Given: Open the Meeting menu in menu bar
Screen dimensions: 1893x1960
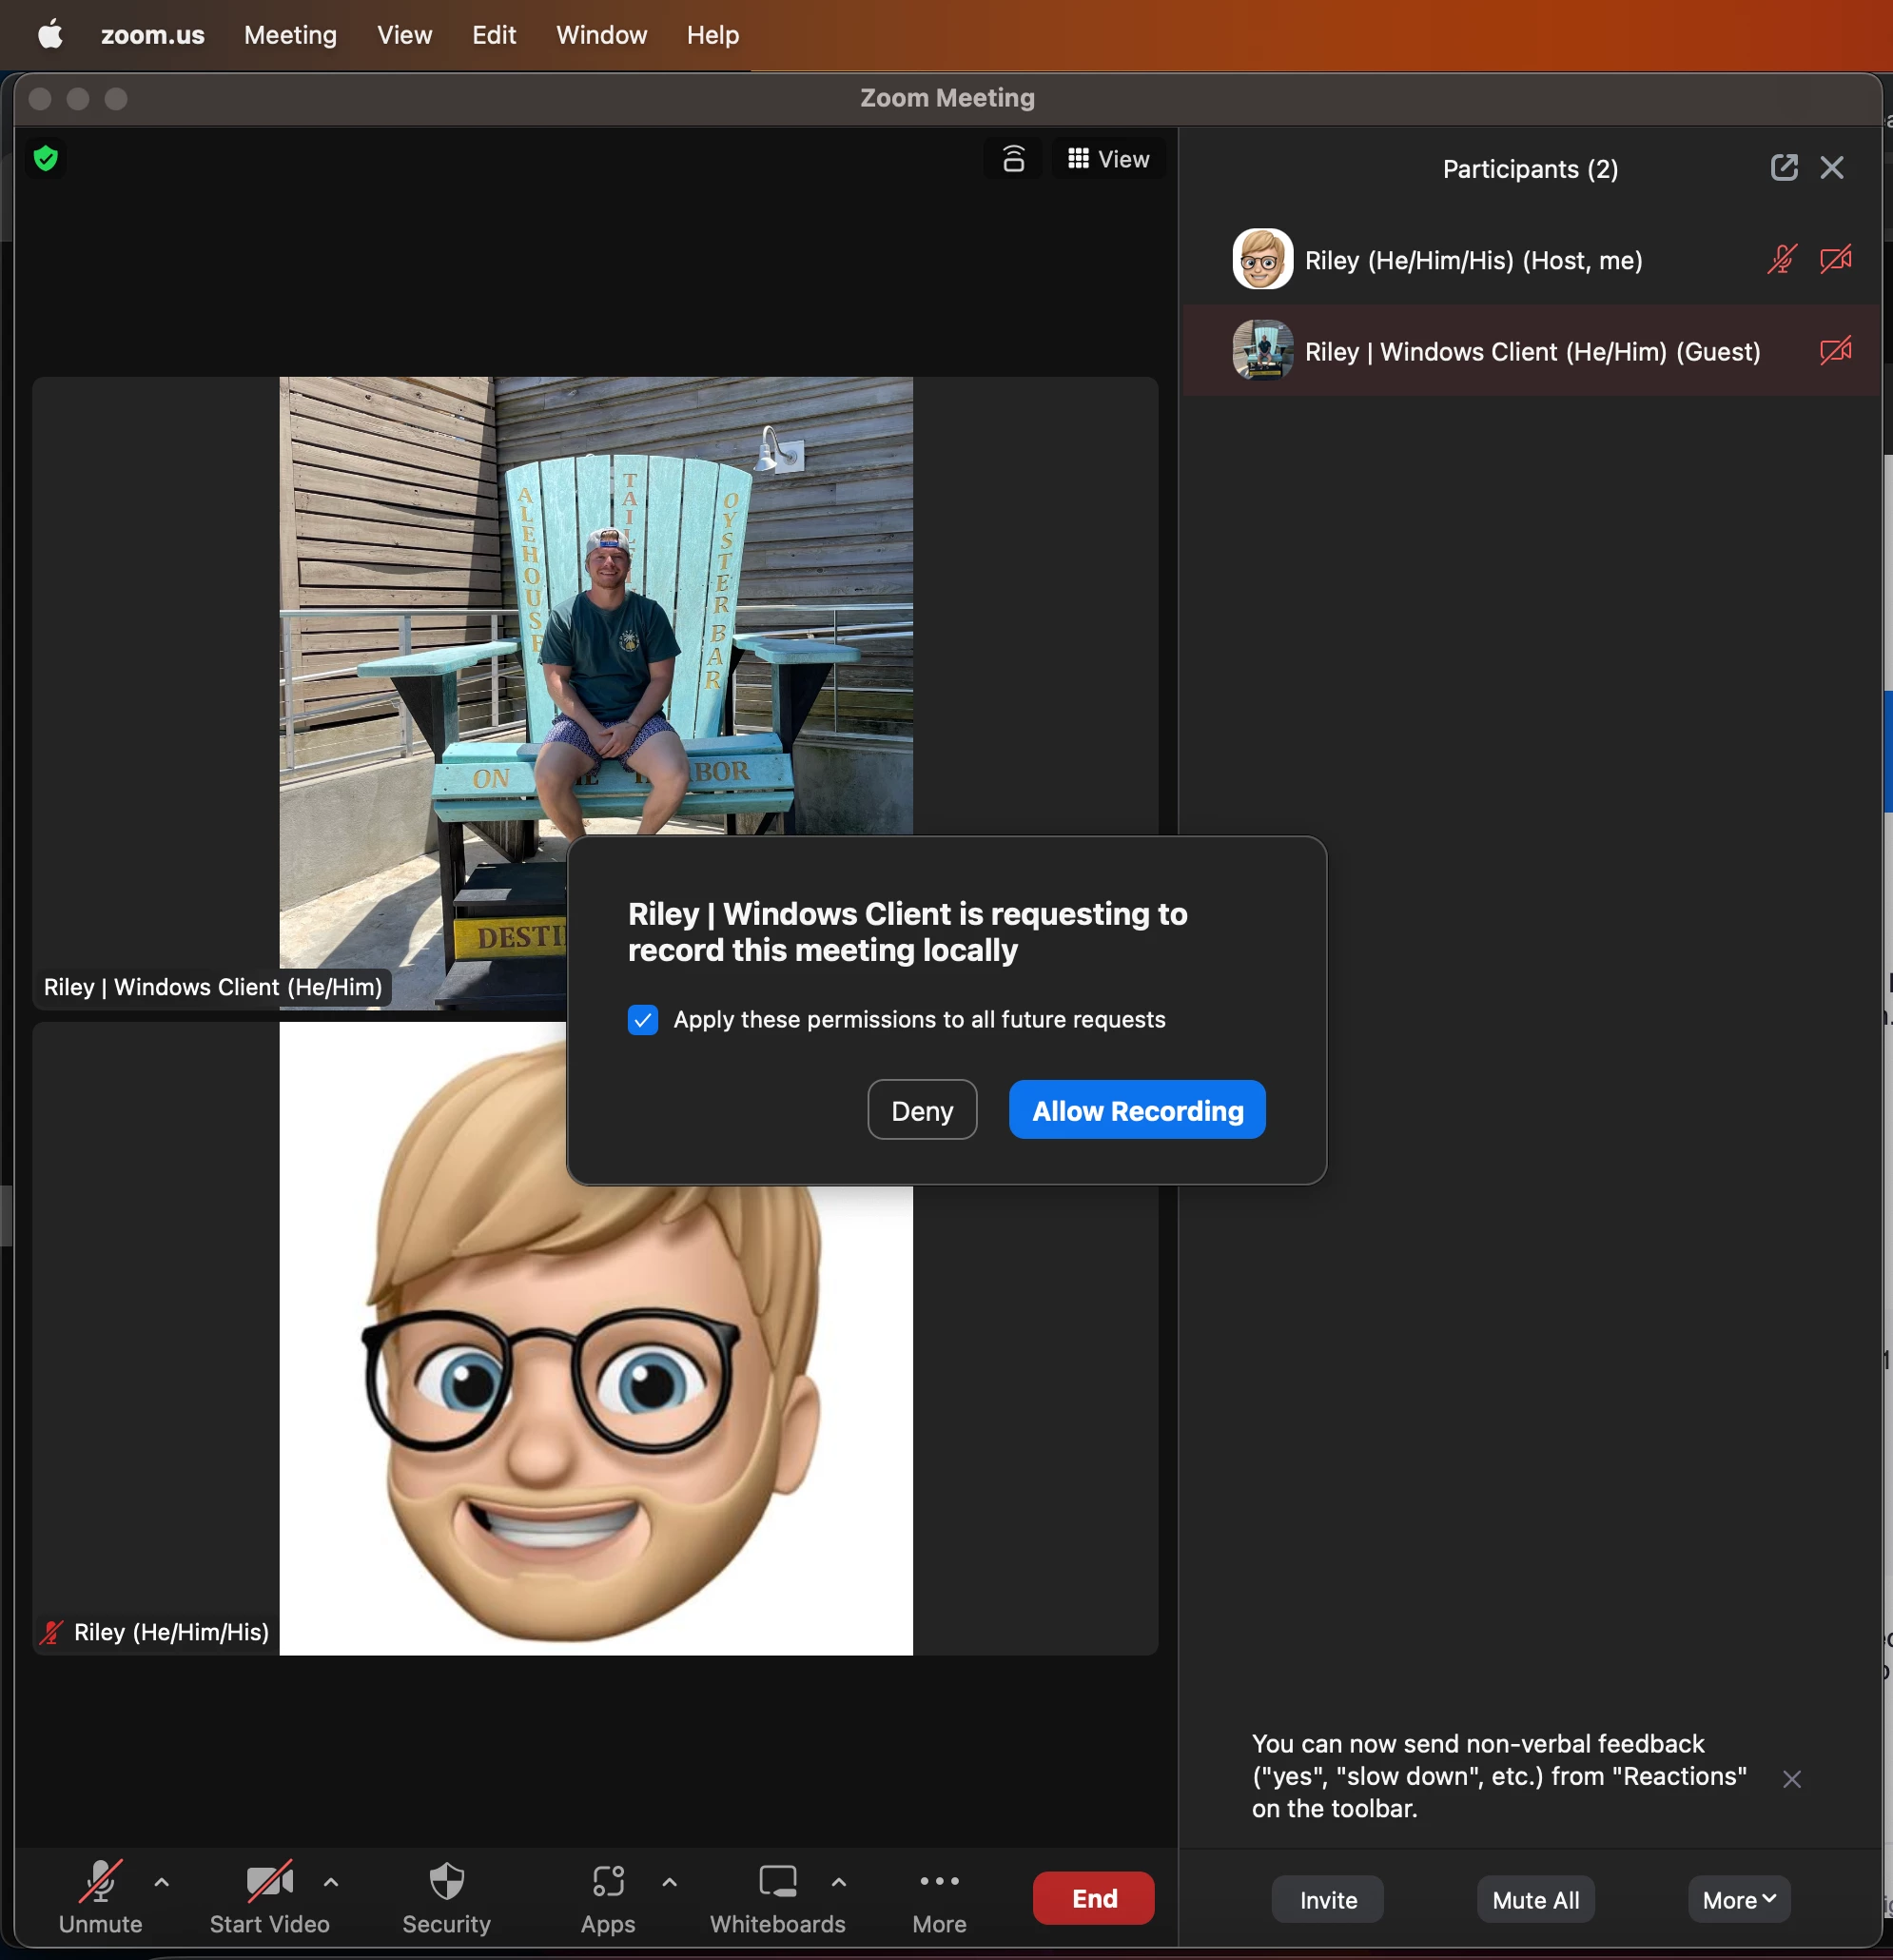Looking at the screenshot, I should [x=290, y=35].
